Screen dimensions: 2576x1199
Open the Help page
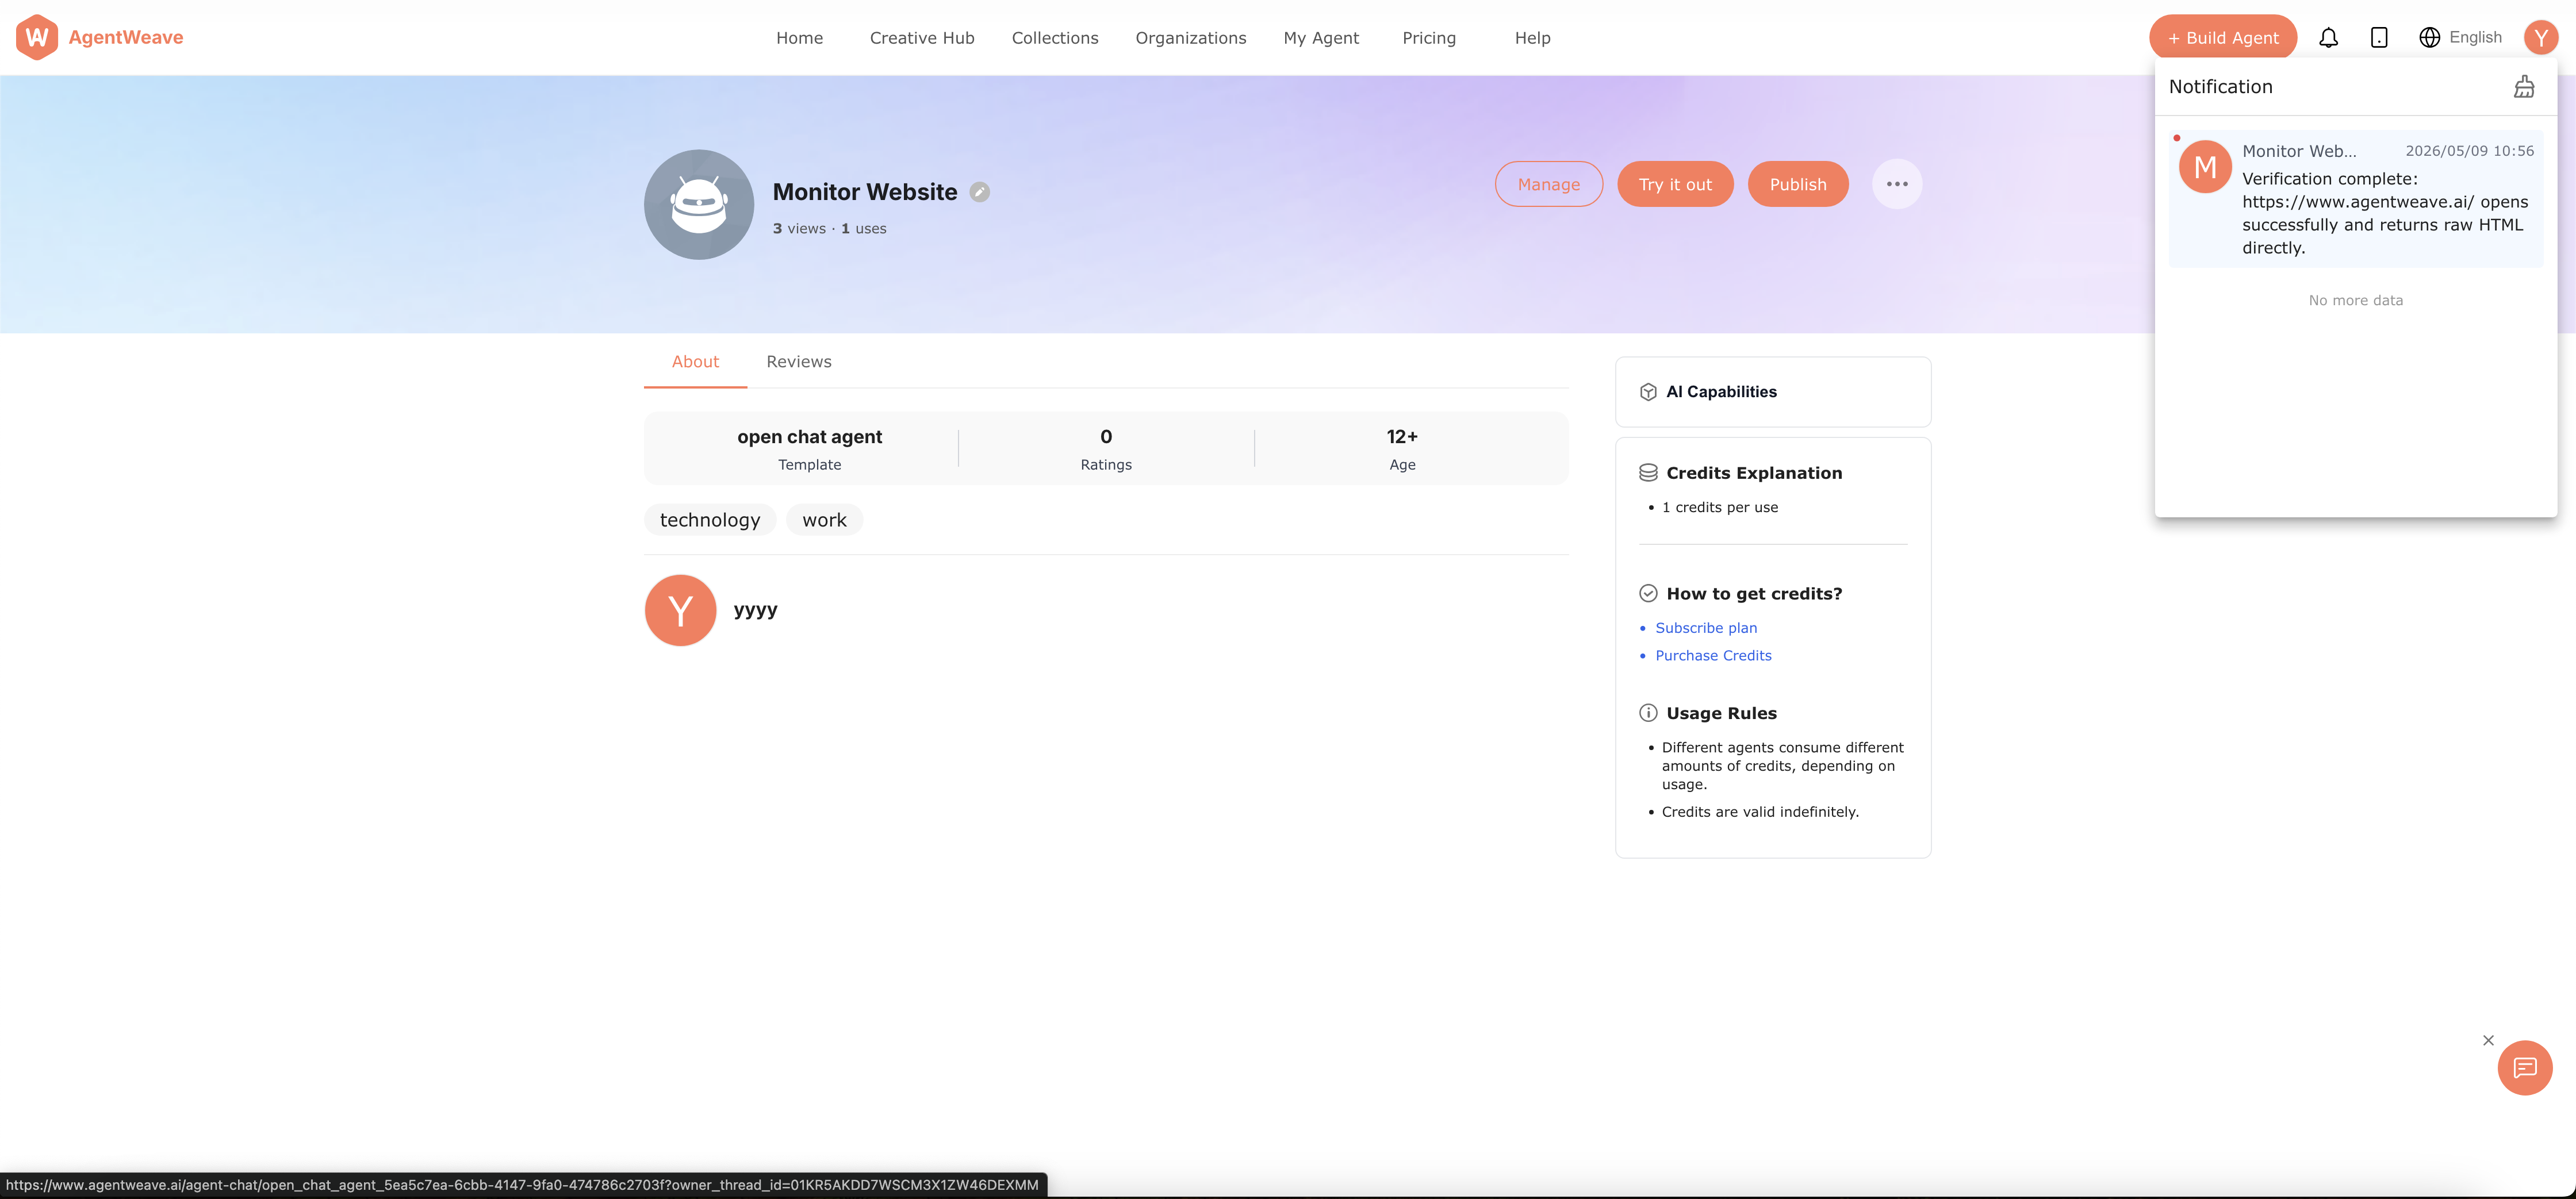(x=1532, y=38)
